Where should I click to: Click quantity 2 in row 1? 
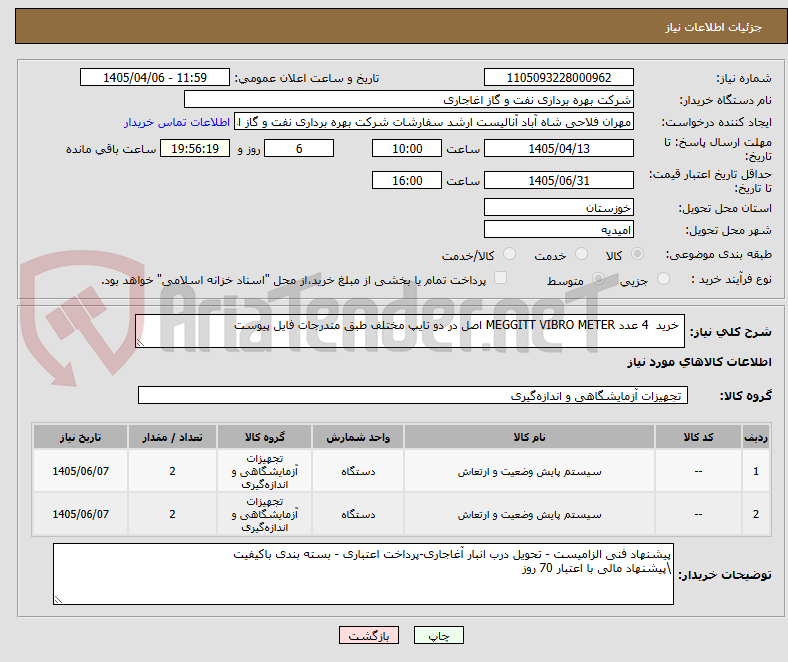pyautogui.click(x=172, y=471)
